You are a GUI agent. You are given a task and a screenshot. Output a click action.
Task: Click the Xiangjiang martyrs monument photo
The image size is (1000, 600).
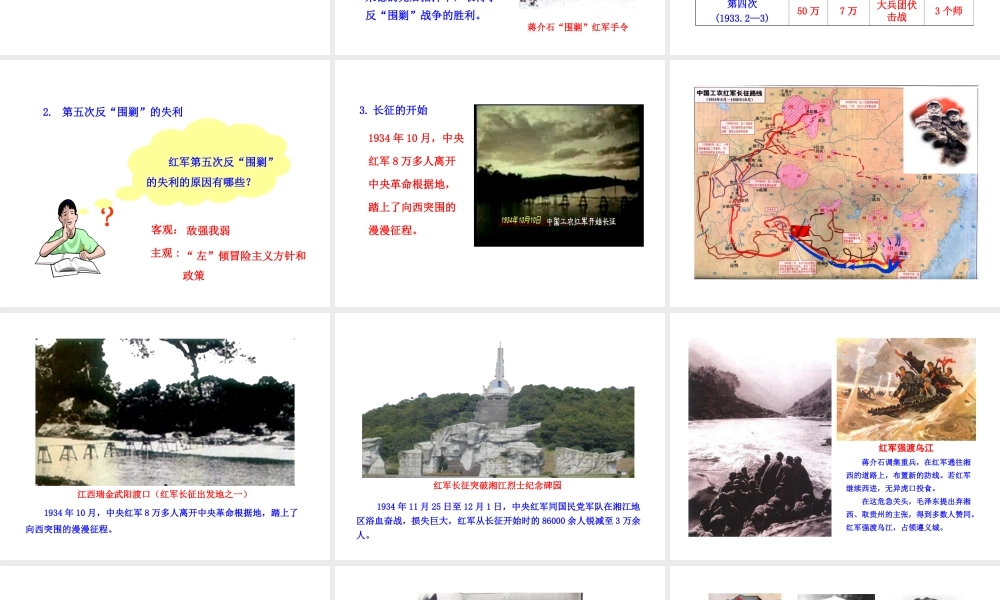pyautogui.click(x=498, y=410)
